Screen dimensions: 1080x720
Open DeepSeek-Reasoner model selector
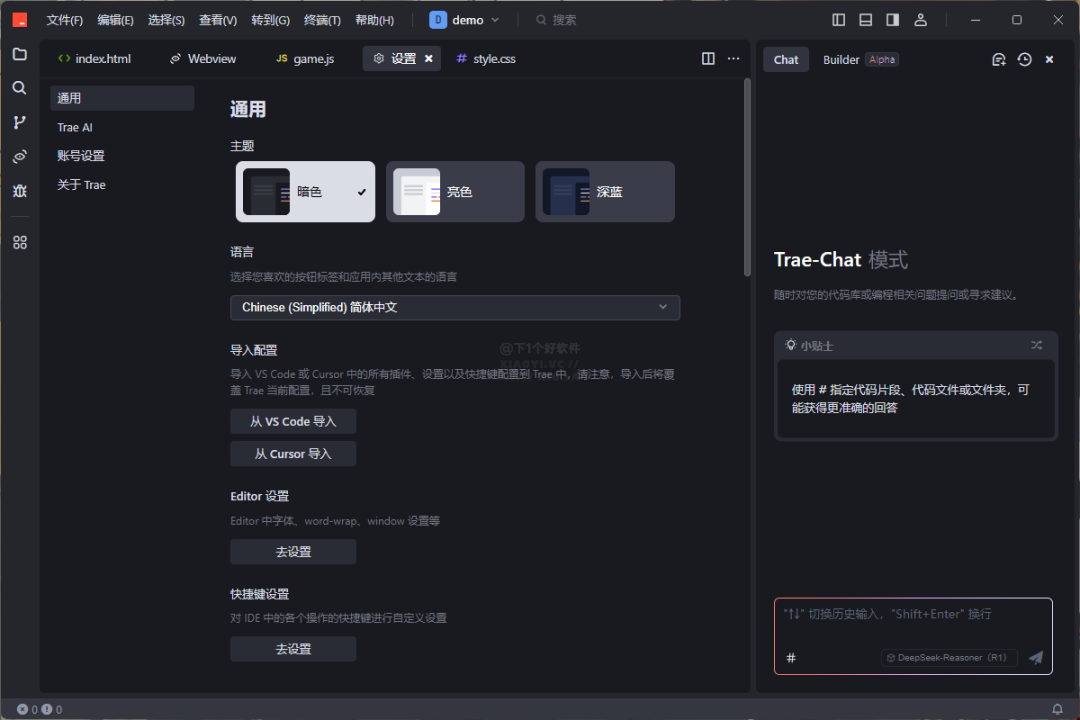948,657
